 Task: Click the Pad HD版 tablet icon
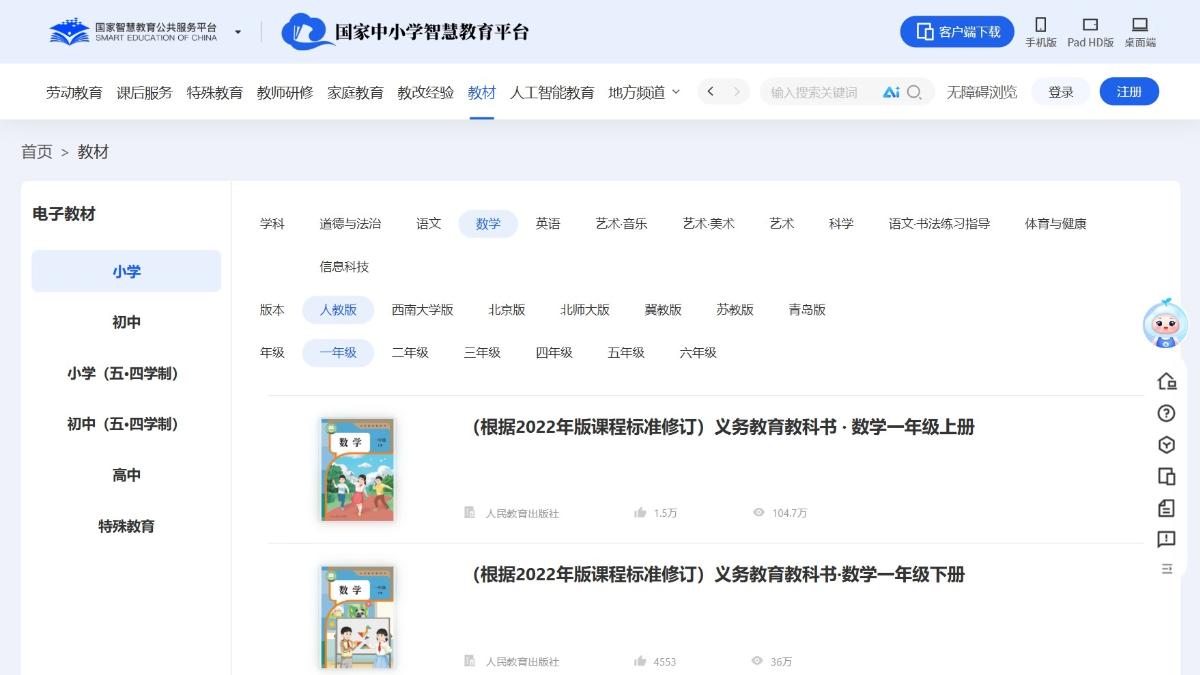[1090, 25]
